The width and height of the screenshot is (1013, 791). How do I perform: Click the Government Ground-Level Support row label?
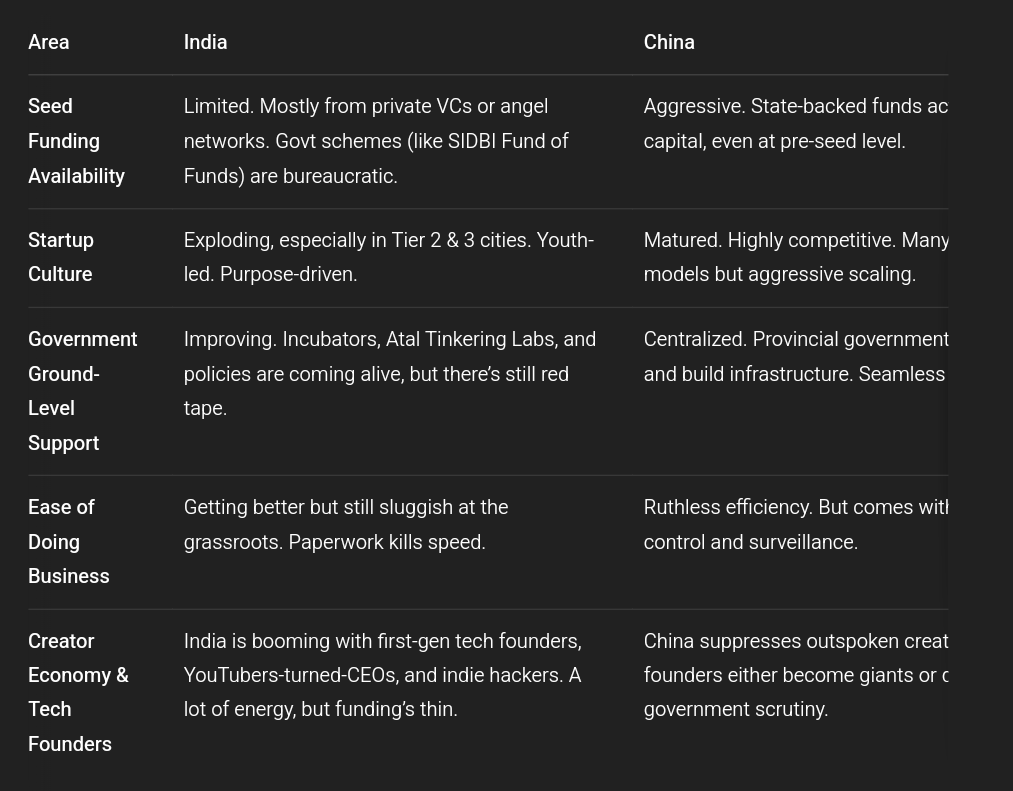coord(81,391)
